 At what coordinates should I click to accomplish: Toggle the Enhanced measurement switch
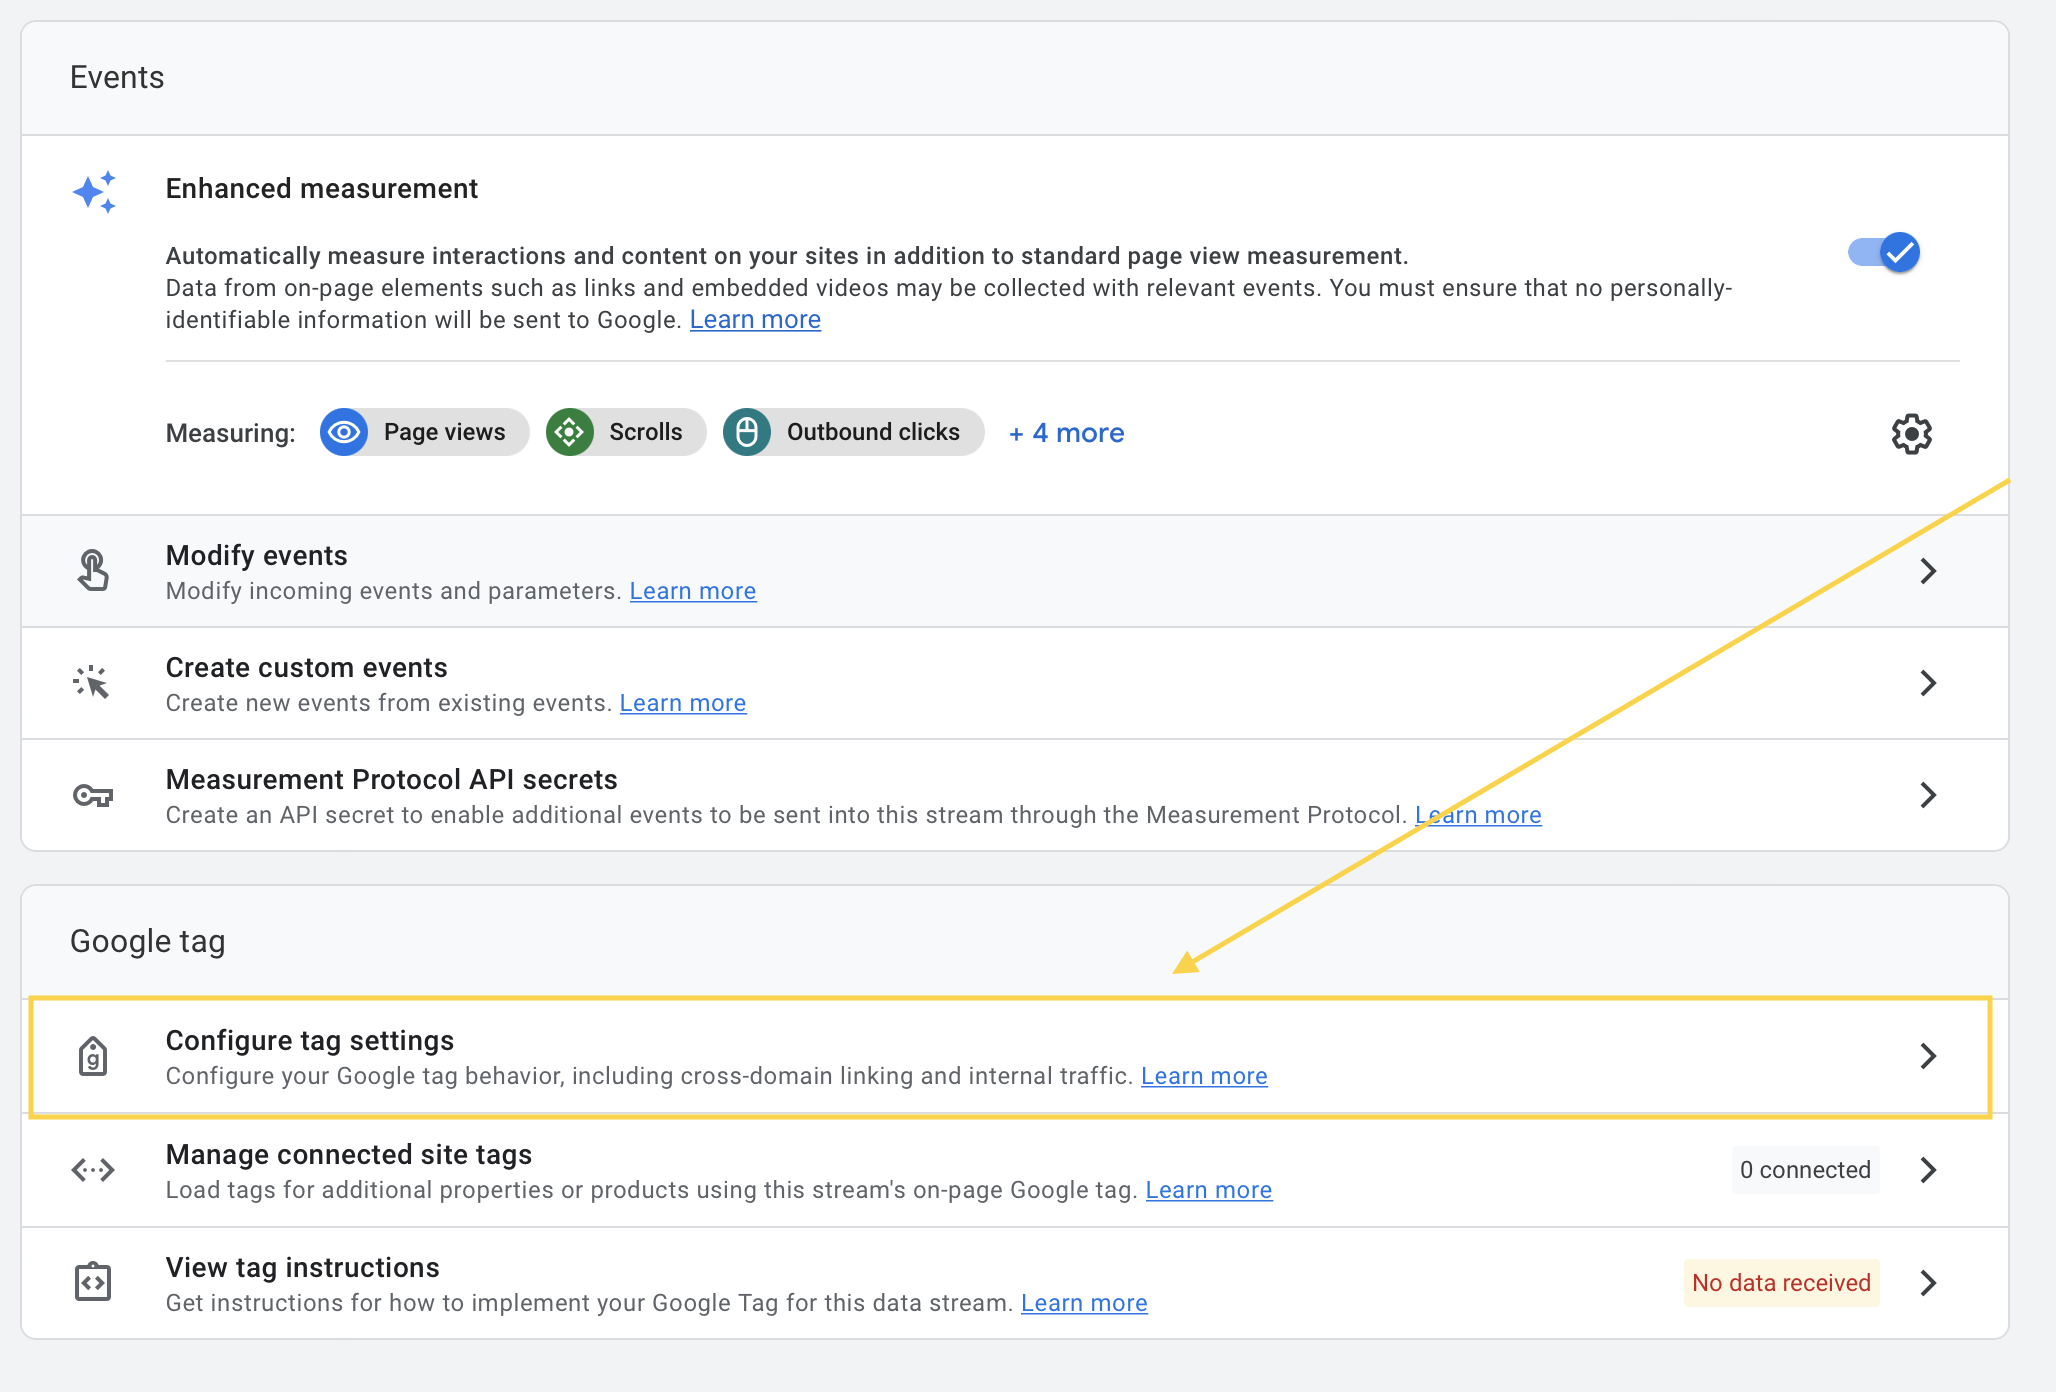pos(1884,253)
